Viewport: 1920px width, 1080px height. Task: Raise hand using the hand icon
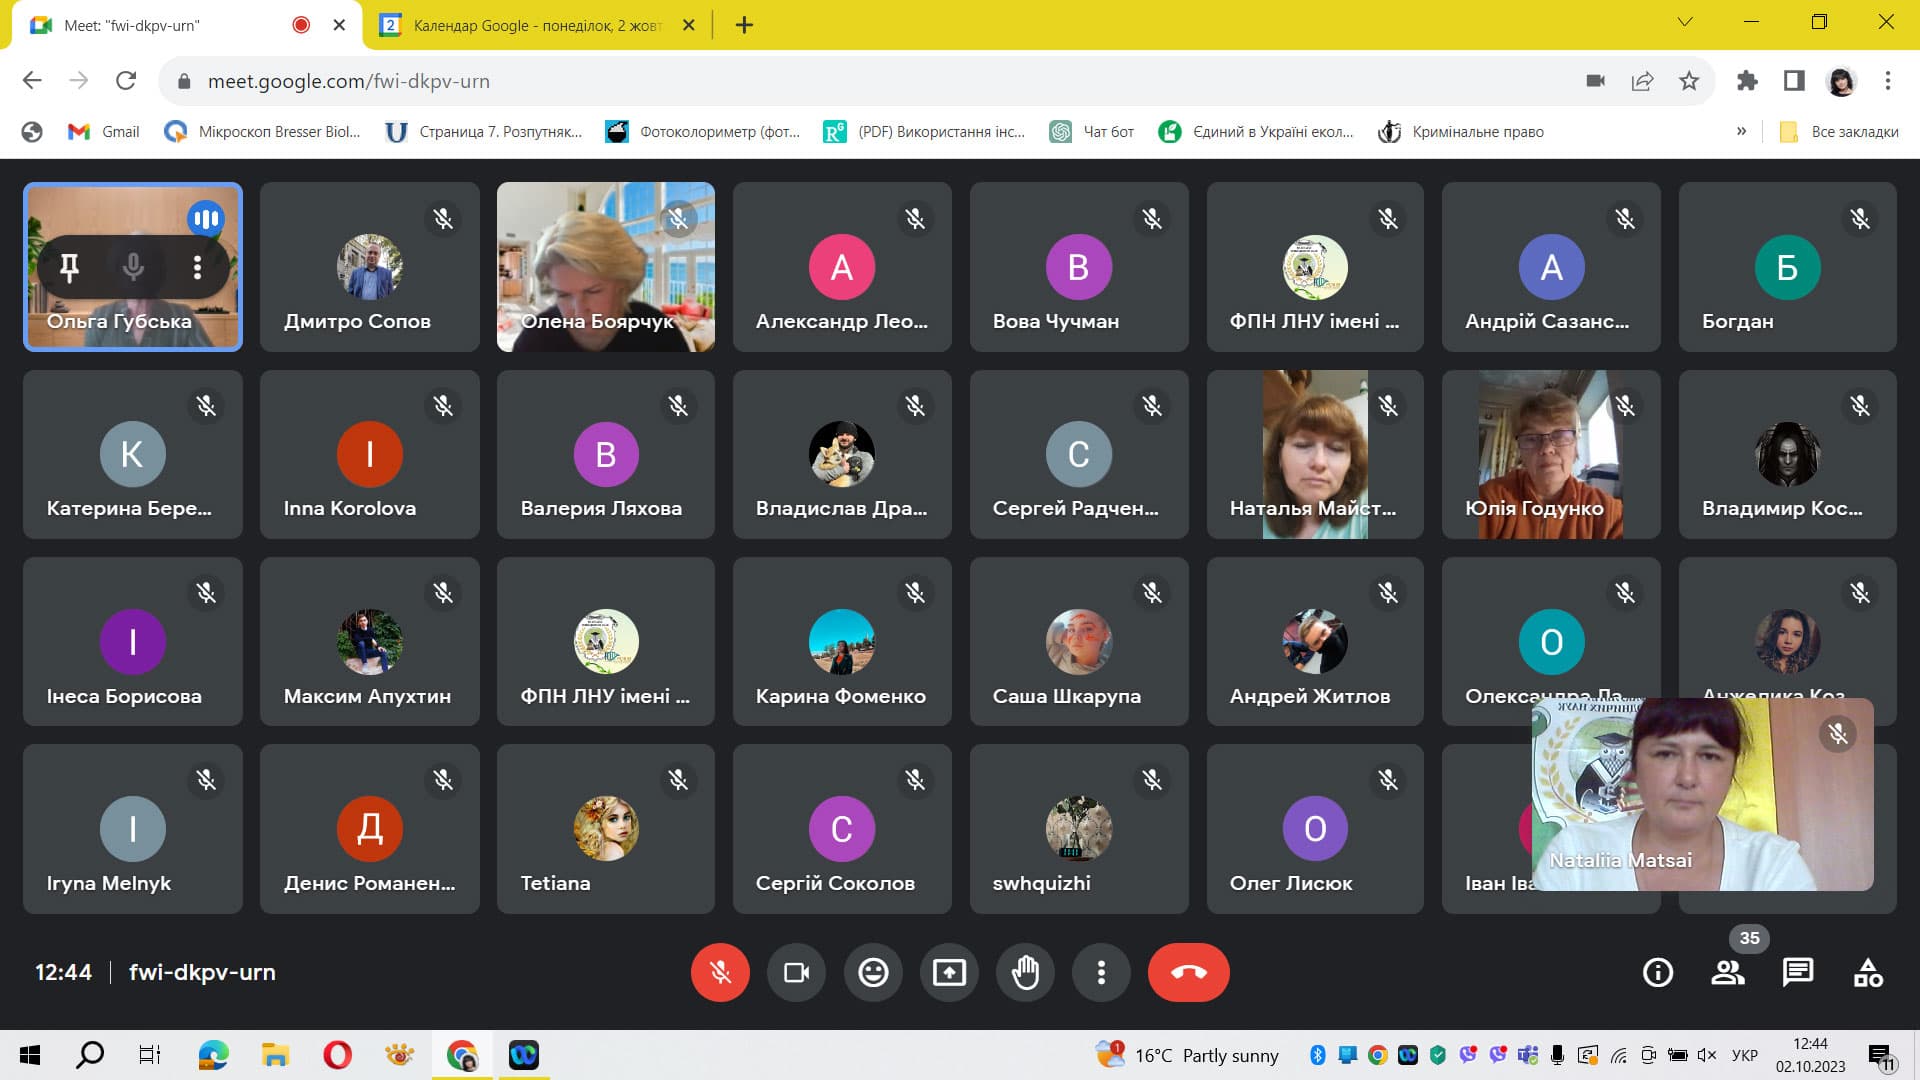click(1025, 972)
